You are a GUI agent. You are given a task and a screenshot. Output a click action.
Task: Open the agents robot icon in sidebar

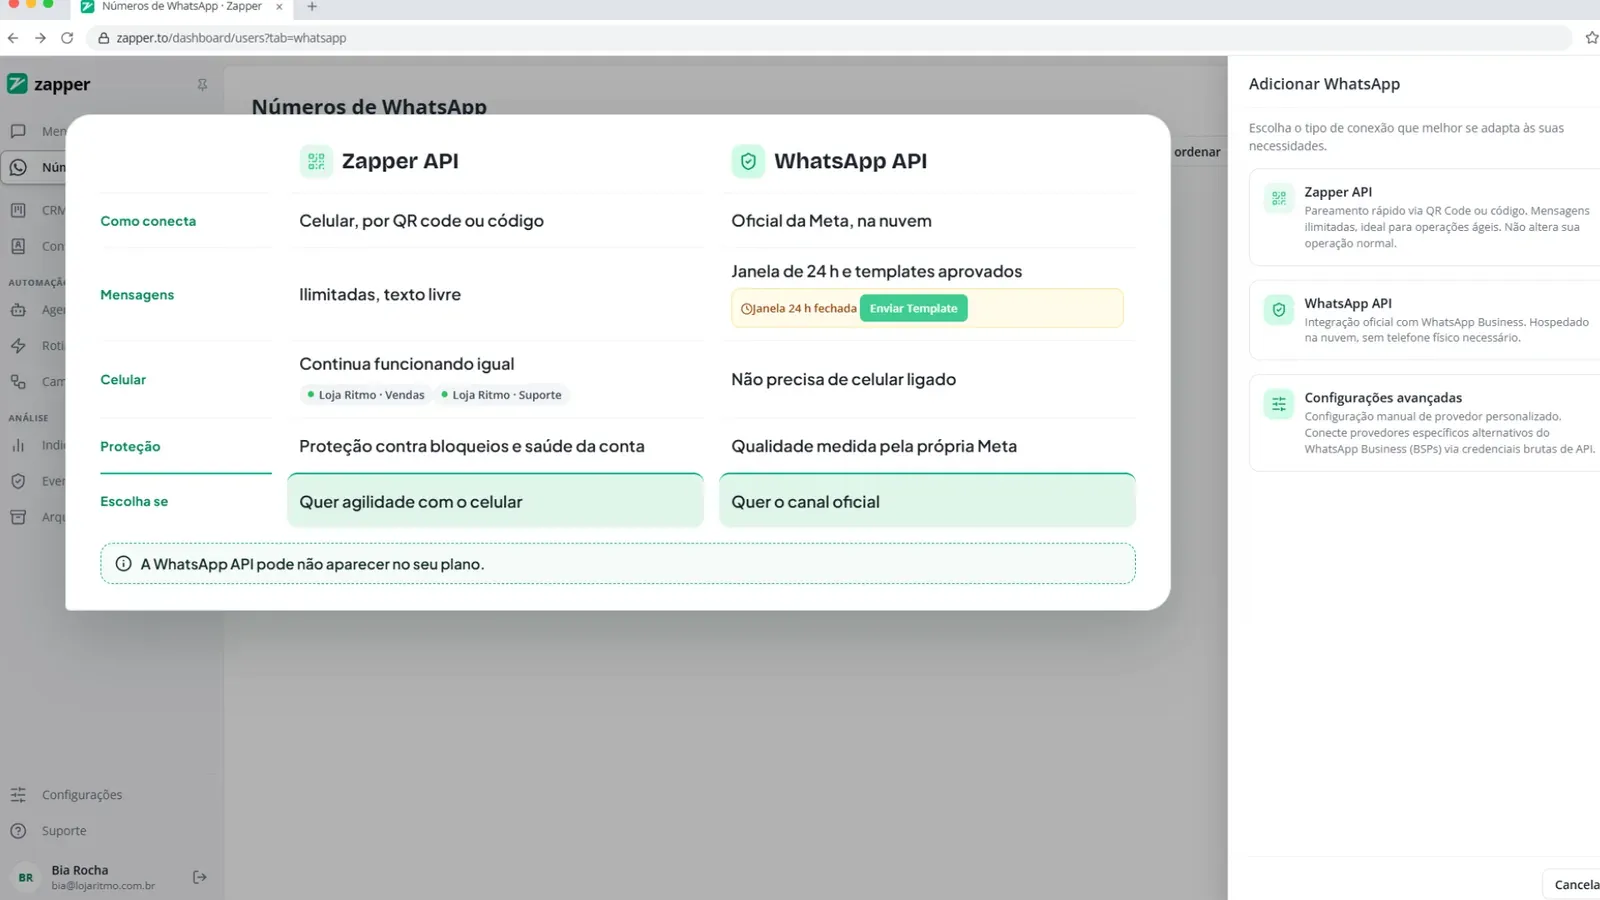pos(18,310)
